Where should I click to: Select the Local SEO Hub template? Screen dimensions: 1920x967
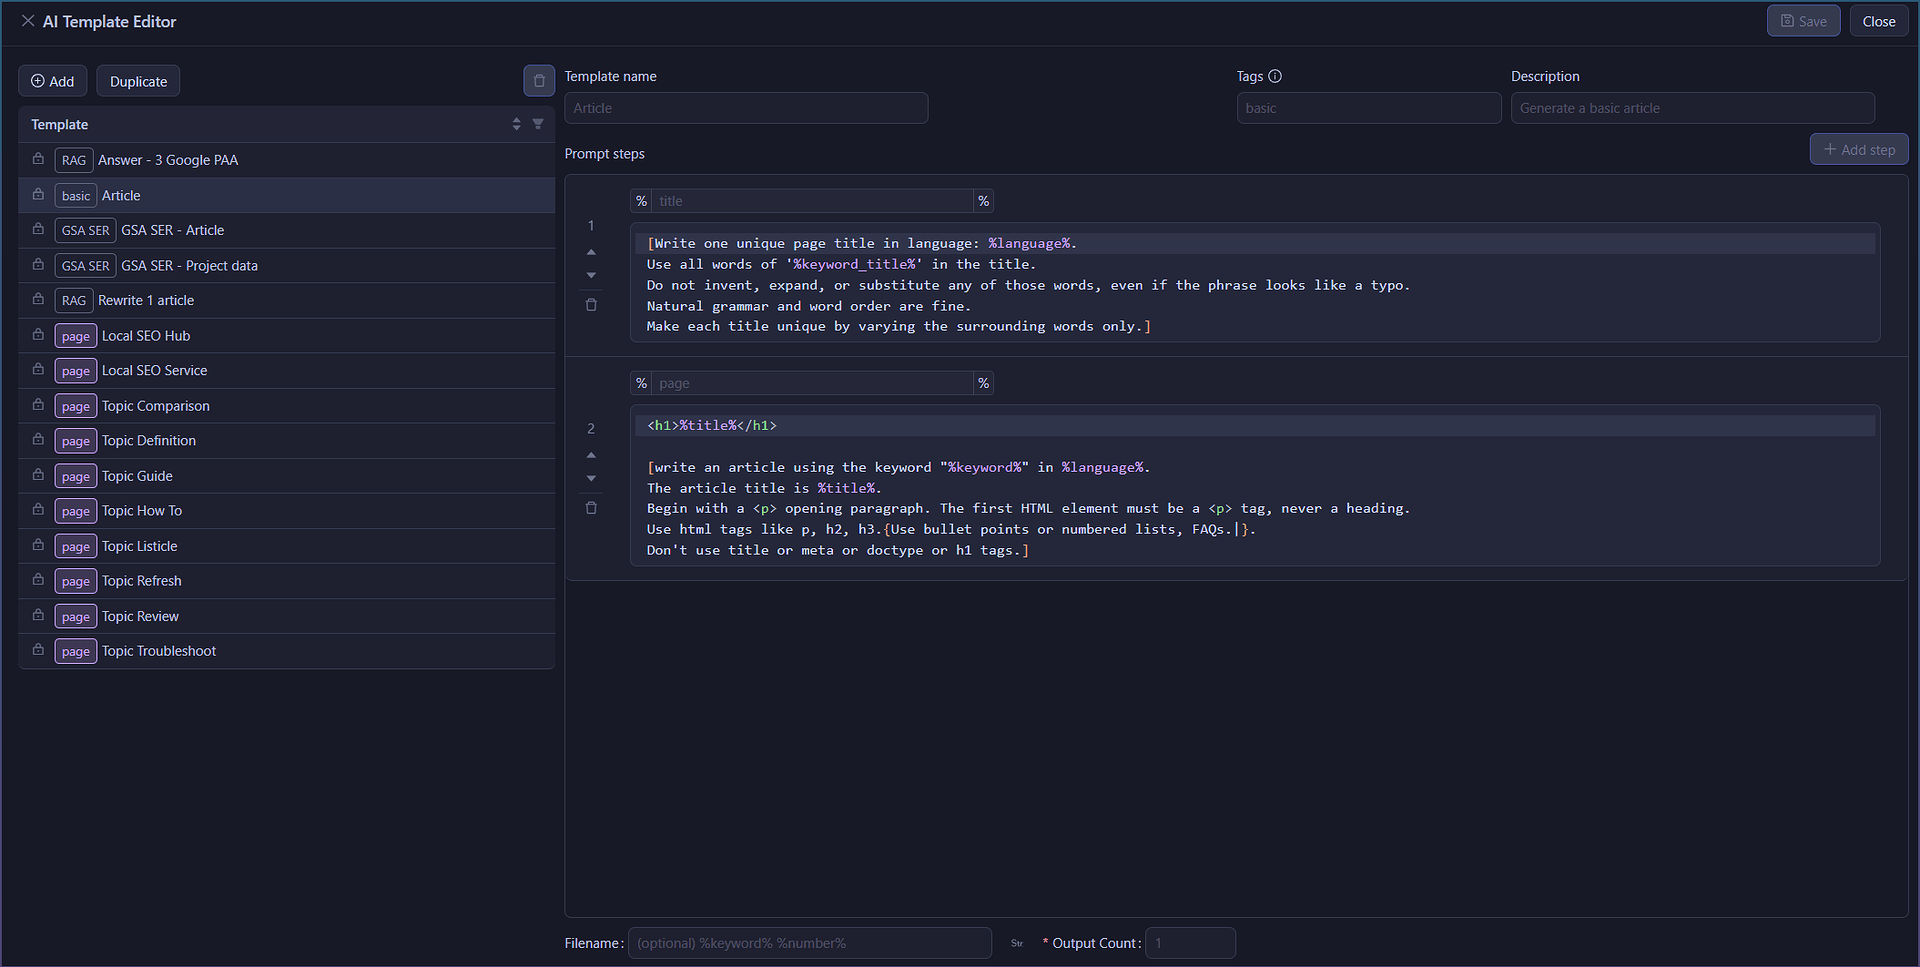point(287,336)
